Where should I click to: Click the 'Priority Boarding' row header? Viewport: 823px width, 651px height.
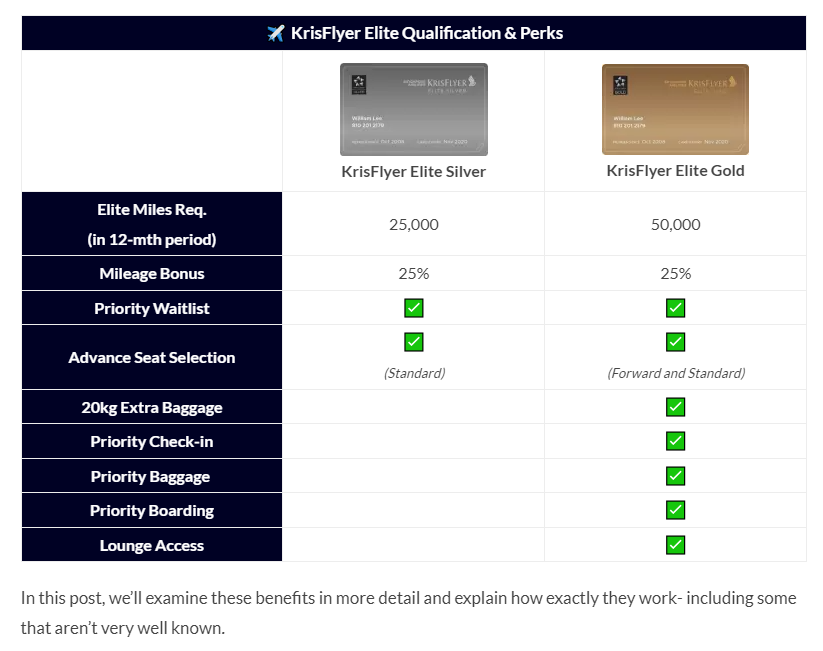[x=152, y=510]
